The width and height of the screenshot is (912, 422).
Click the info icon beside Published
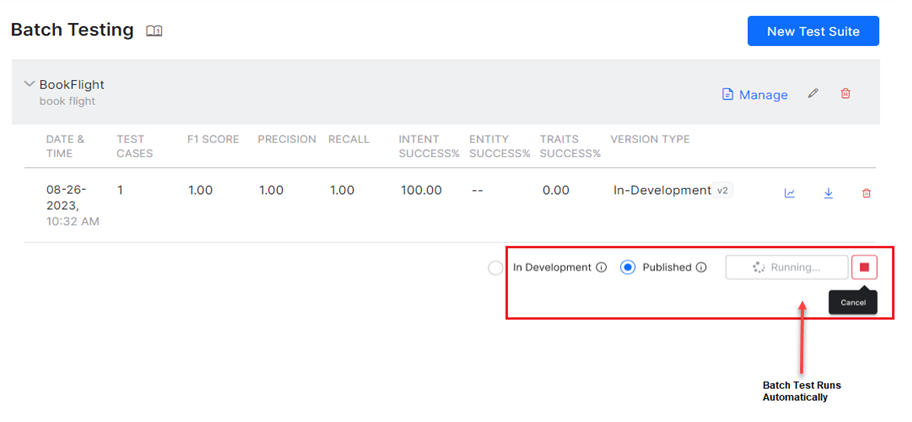tap(701, 268)
